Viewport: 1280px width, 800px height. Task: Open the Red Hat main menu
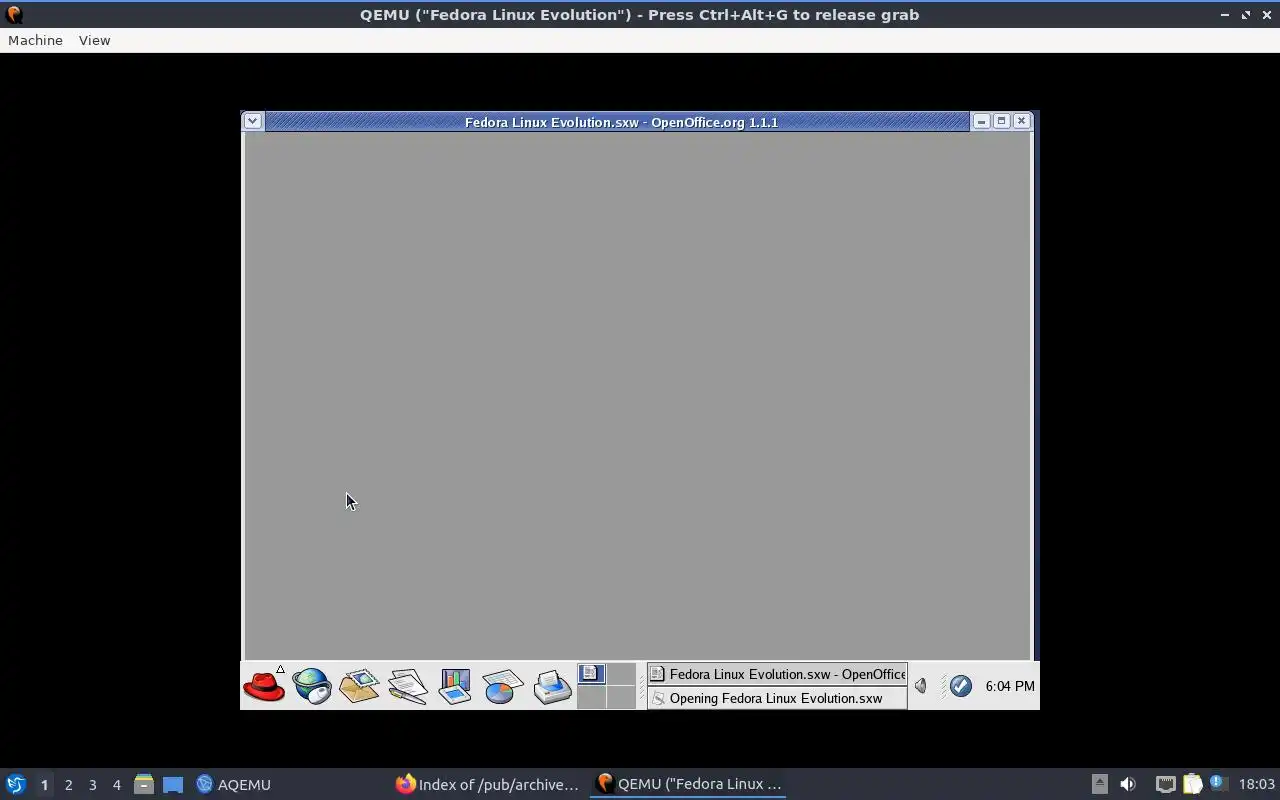[x=264, y=686]
